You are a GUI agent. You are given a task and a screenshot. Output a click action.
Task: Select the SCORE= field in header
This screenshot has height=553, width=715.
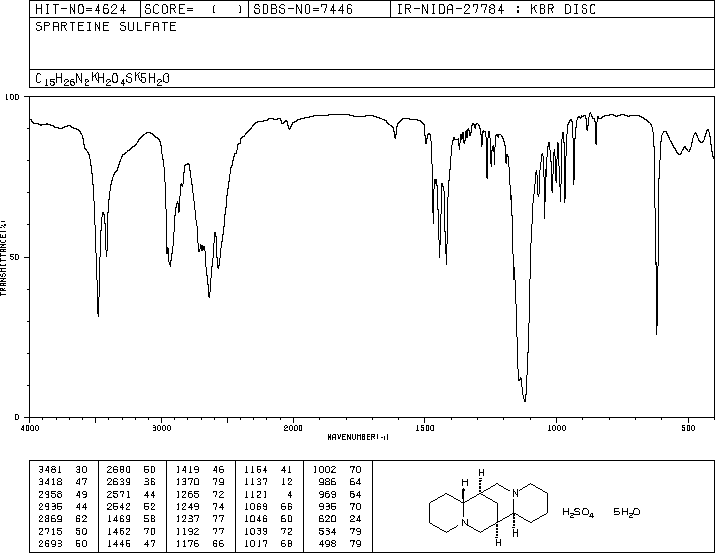point(194,9)
